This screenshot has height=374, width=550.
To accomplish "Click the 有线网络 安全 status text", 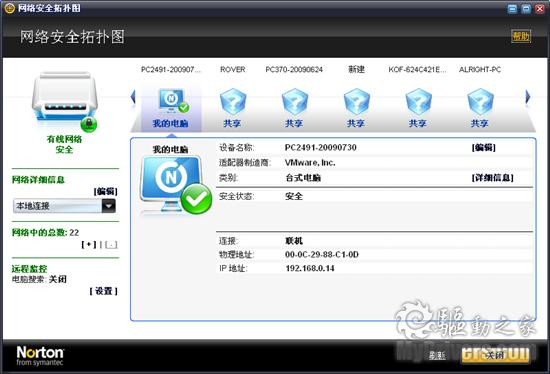I will click(64, 144).
